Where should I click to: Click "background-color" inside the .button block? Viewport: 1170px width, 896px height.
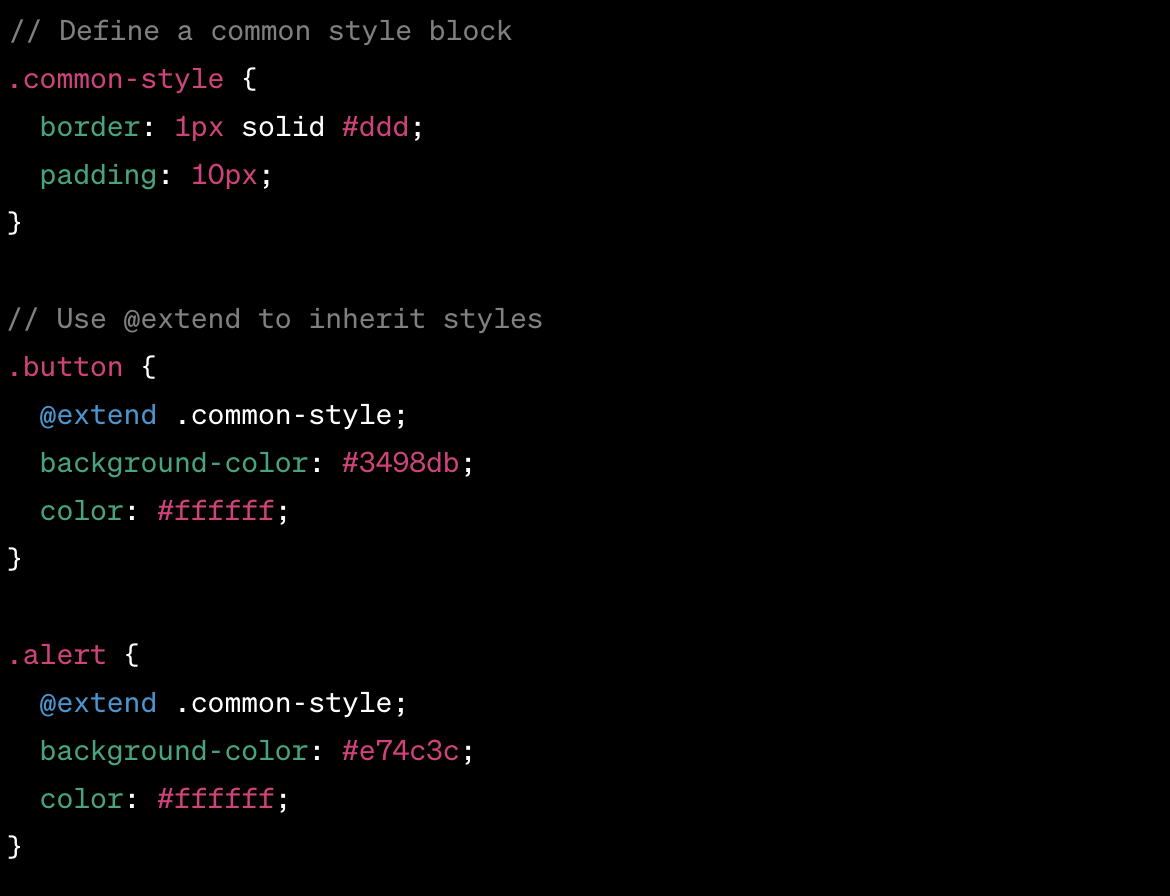tap(174, 463)
